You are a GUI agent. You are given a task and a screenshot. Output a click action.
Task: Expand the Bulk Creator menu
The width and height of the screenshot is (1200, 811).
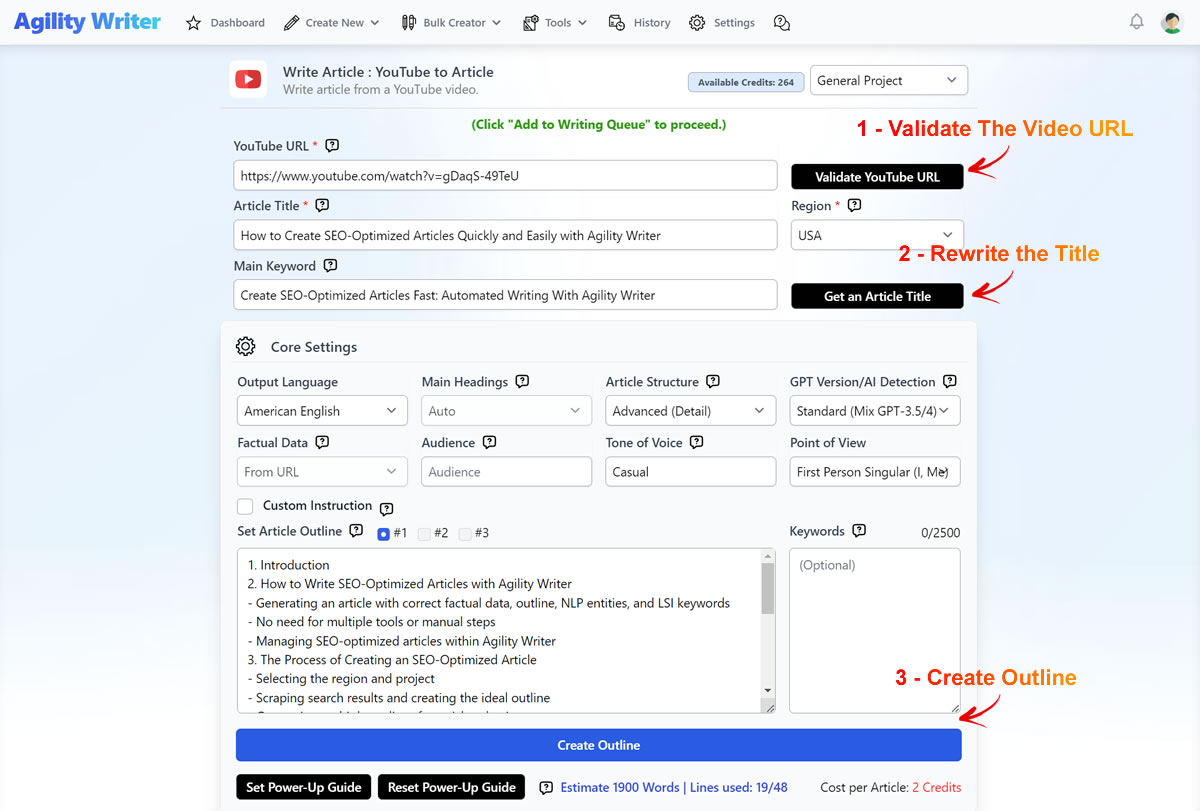click(453, 23)
